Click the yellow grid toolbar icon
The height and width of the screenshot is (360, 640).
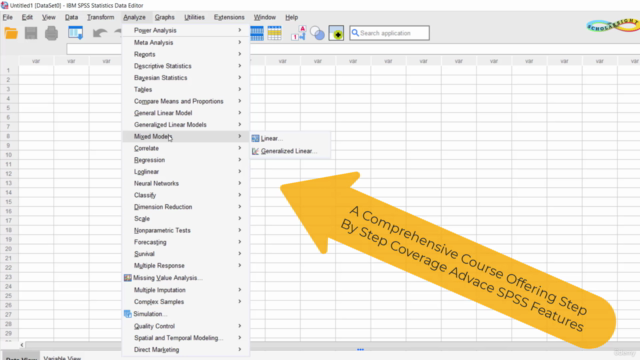tap(274, 33)
